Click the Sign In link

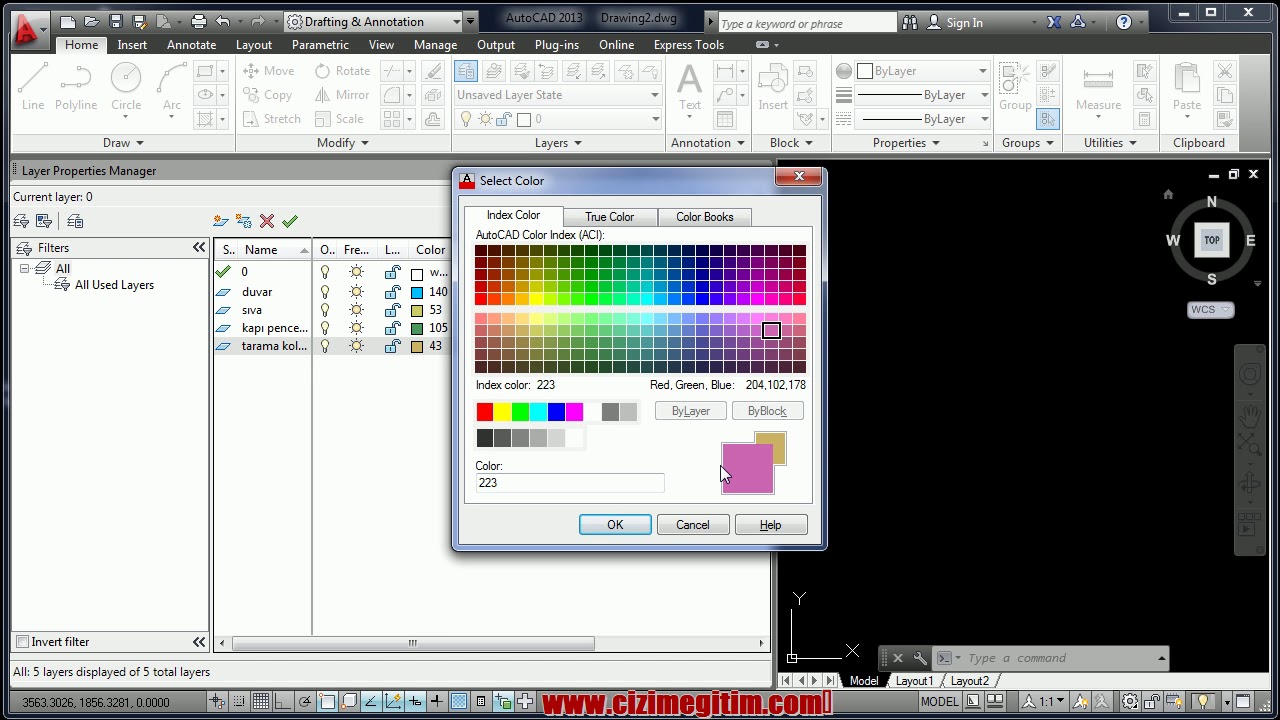(964, 22)
